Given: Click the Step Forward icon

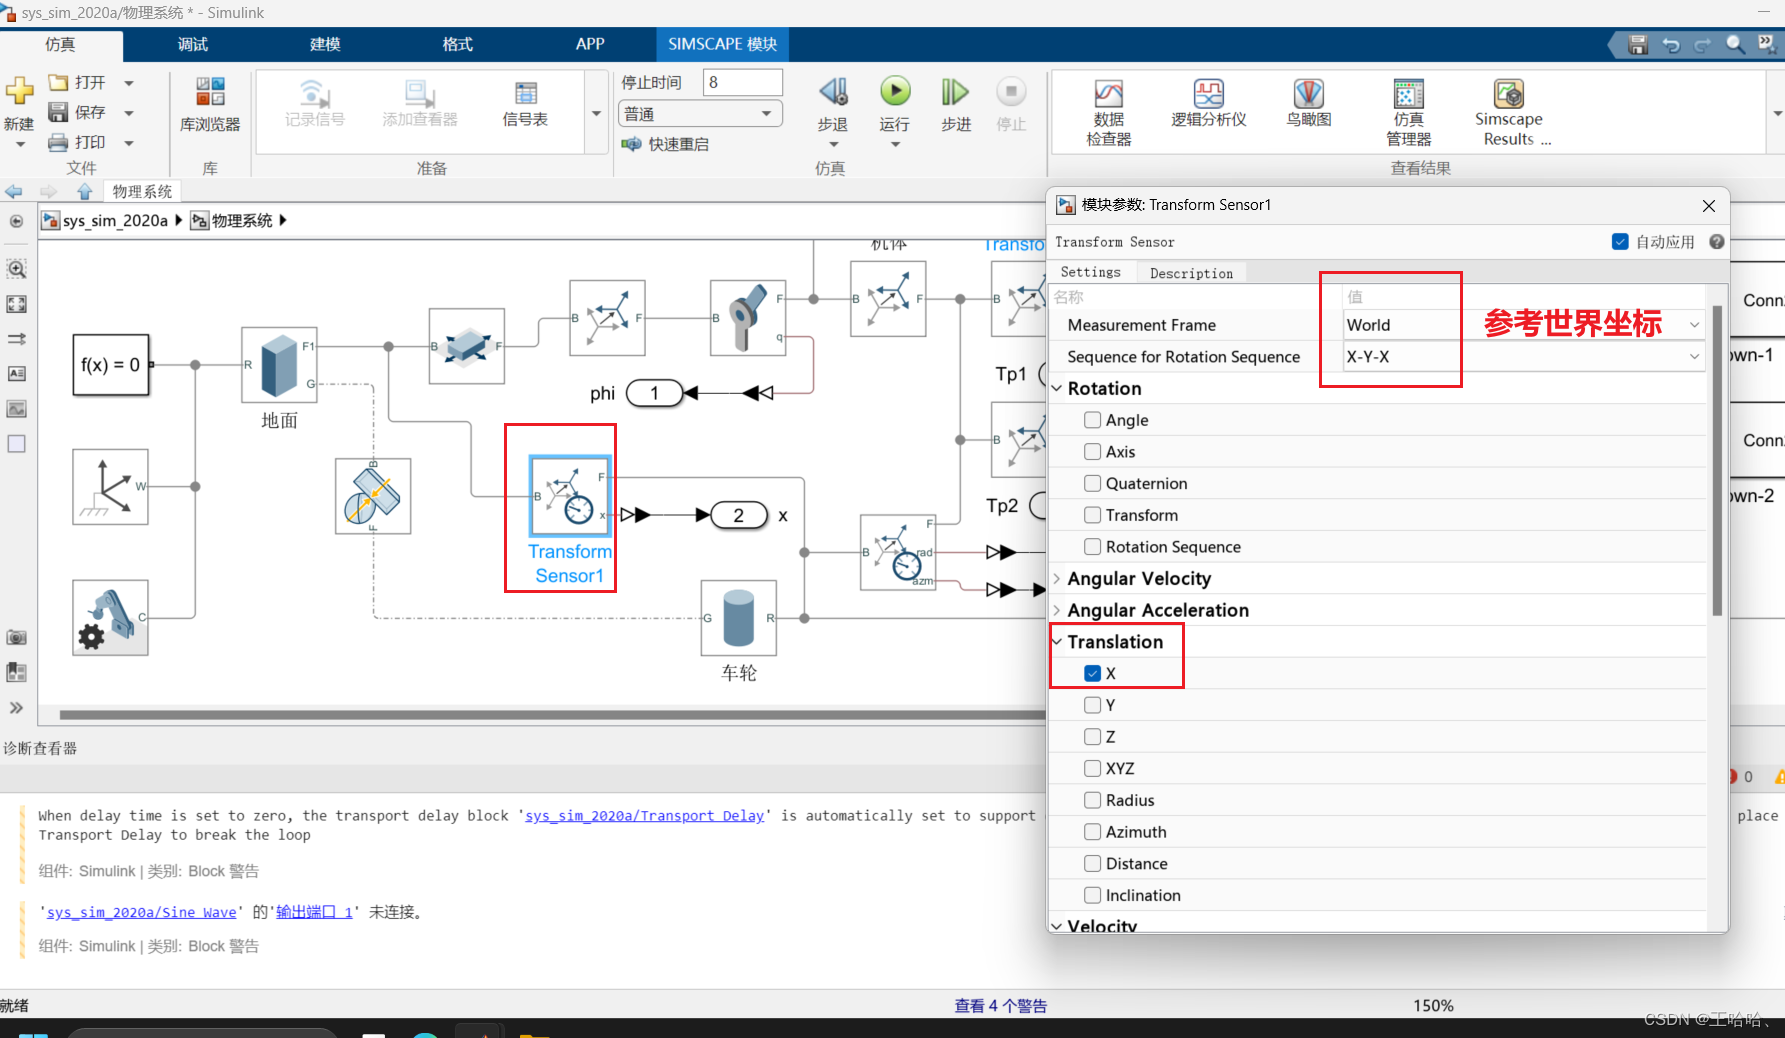Looking at the screenshot, I should 955,92.
